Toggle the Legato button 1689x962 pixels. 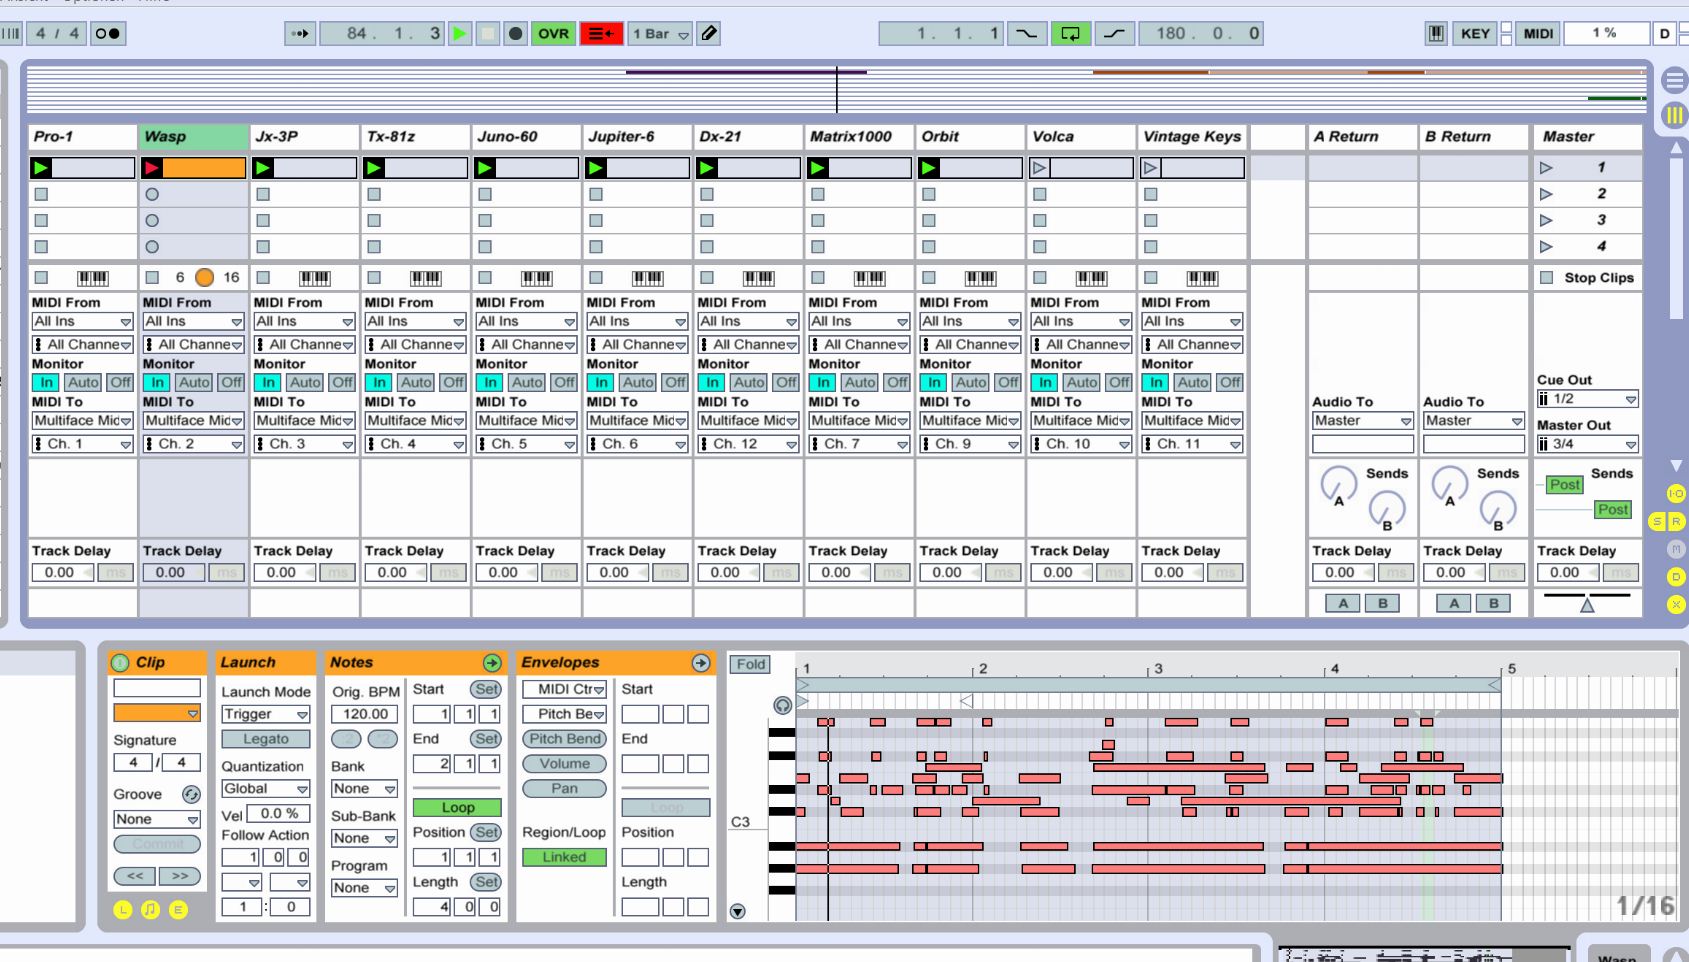(x=266, y=739)
